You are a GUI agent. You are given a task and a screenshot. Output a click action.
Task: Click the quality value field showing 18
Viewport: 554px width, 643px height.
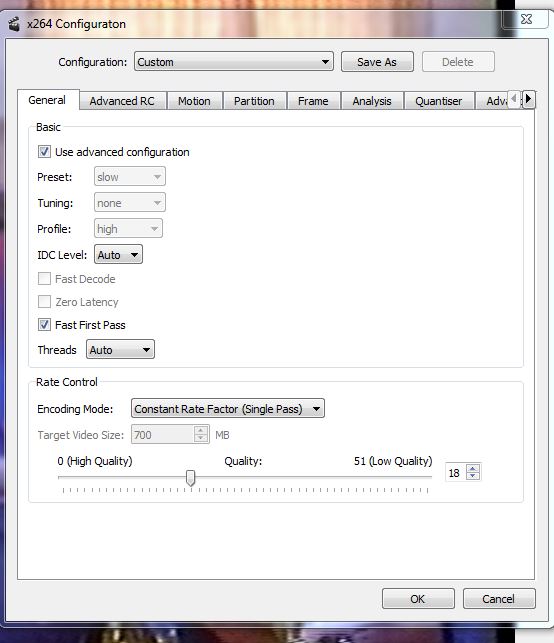click(x=455, y=473)
